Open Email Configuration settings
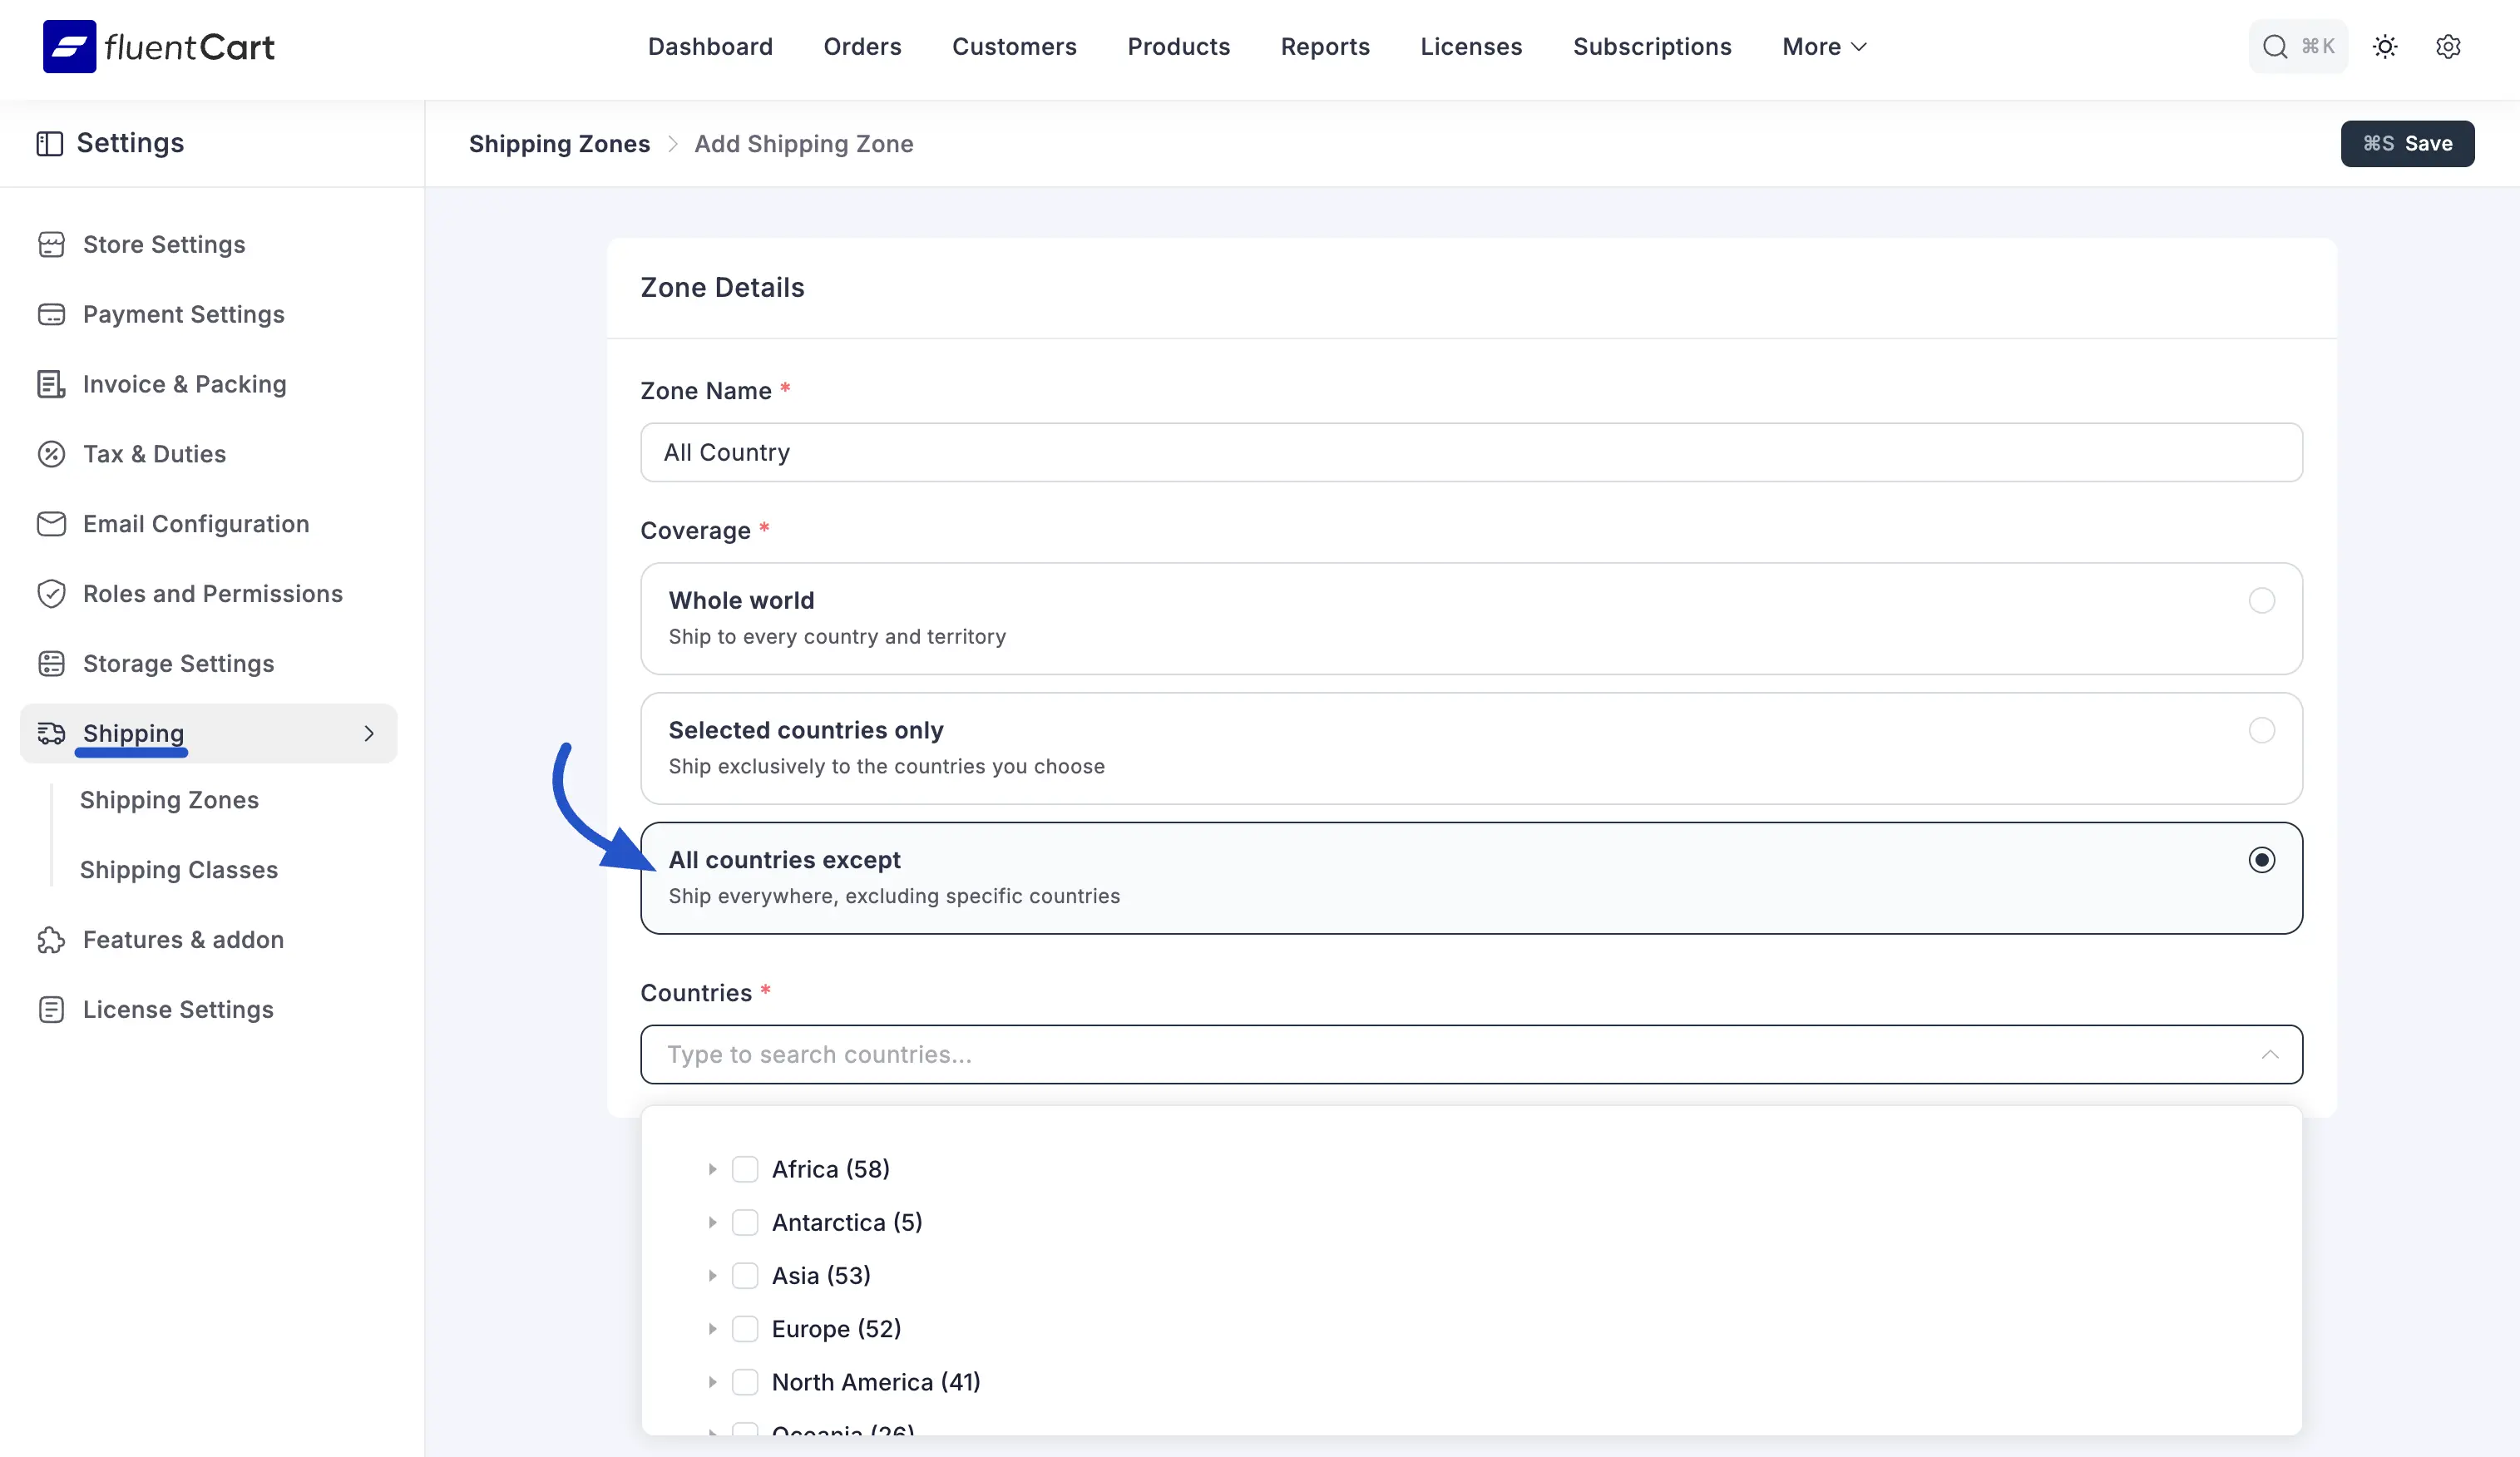This screenshot has height=1457, width=2520. coord(196,524)
